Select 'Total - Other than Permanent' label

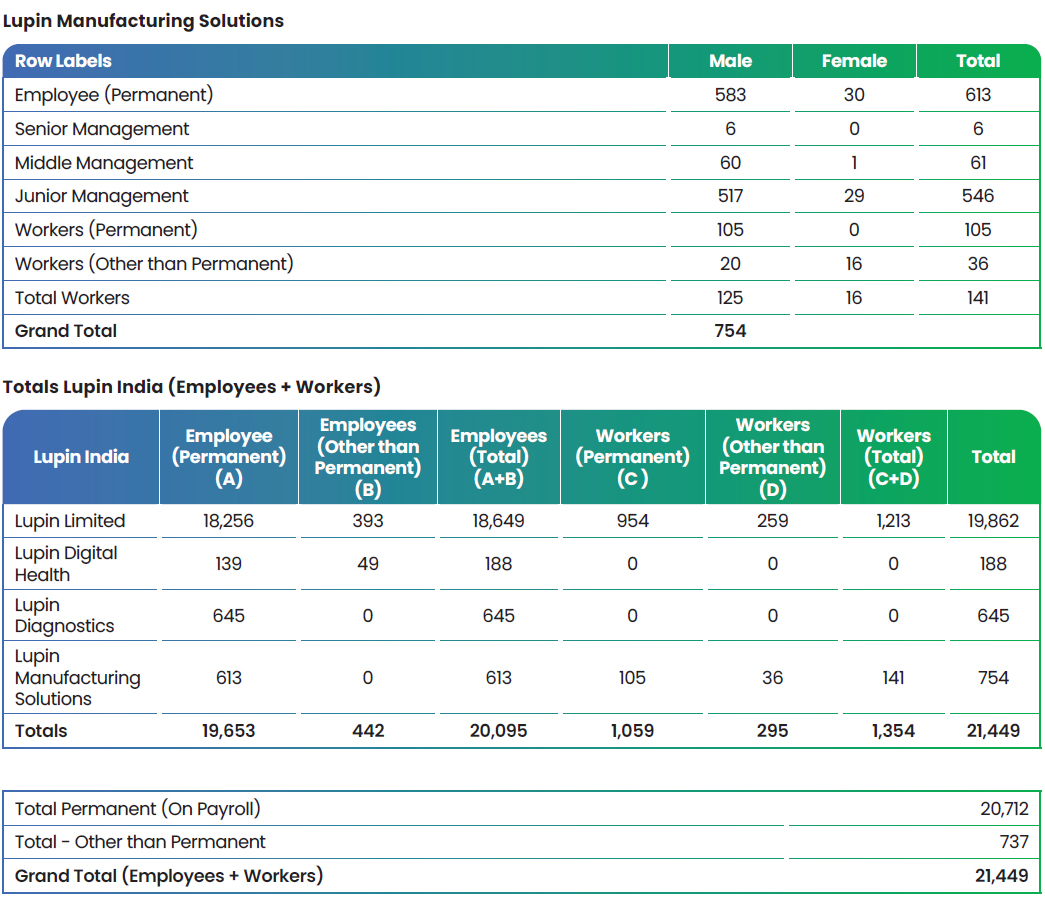[140, 842]
